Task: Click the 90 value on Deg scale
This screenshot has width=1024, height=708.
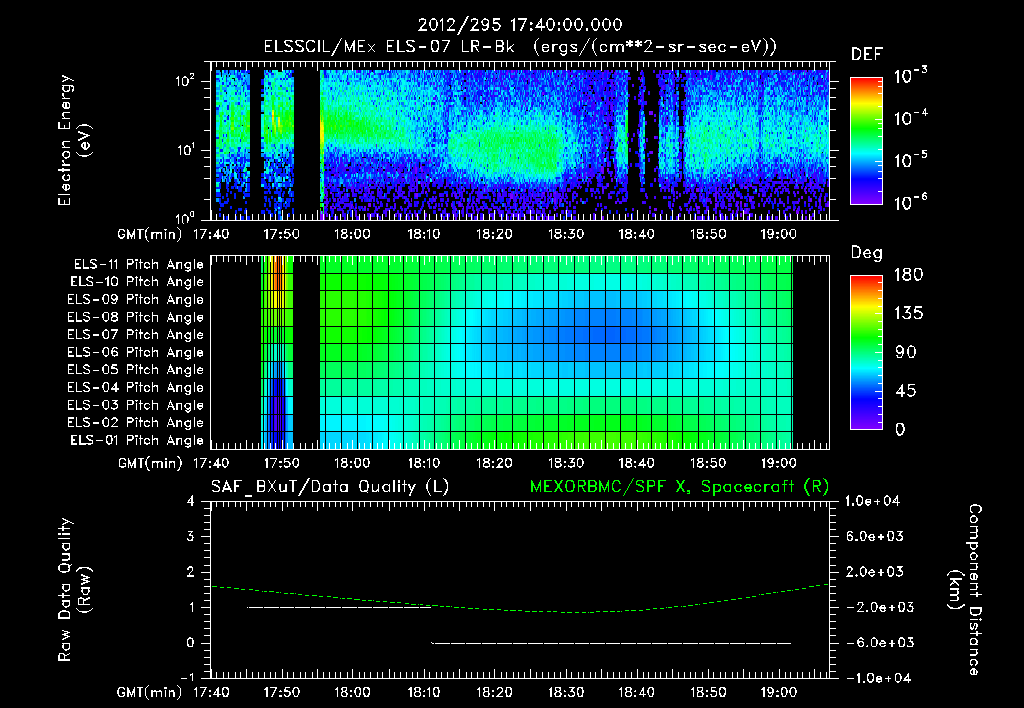Action: (x=905, y=352)
